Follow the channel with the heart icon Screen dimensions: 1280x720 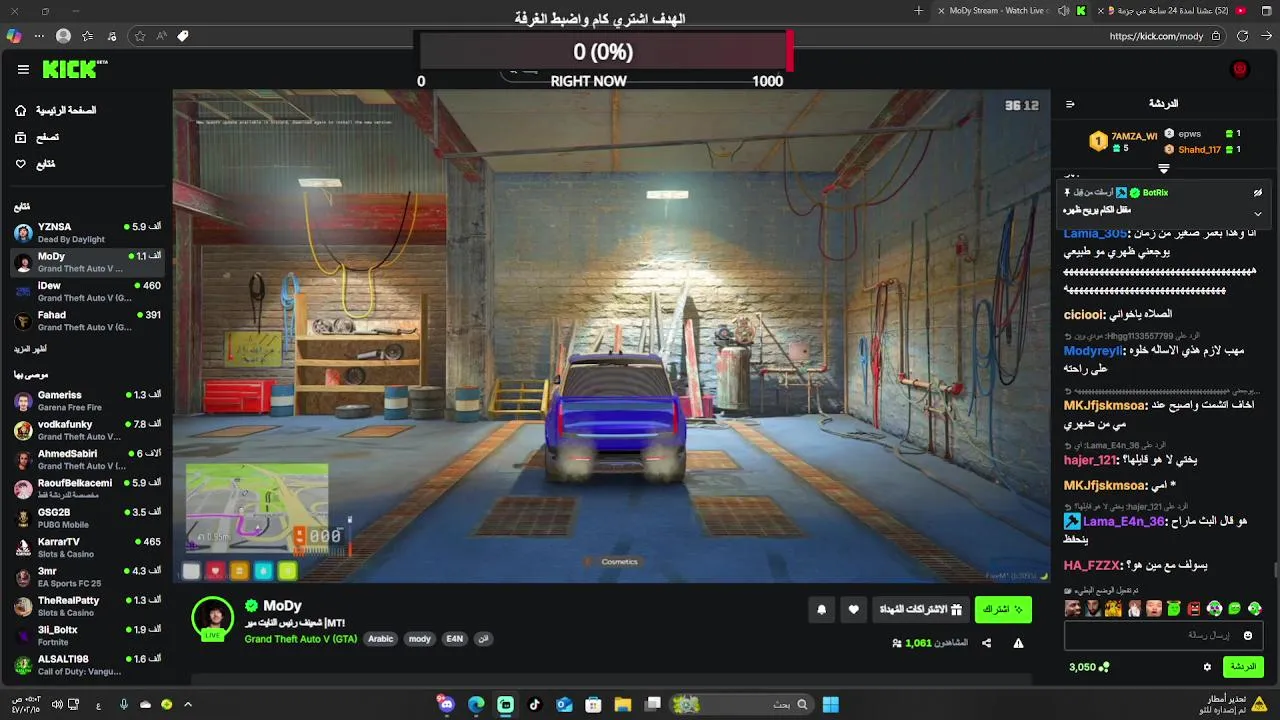click(854, 609)
